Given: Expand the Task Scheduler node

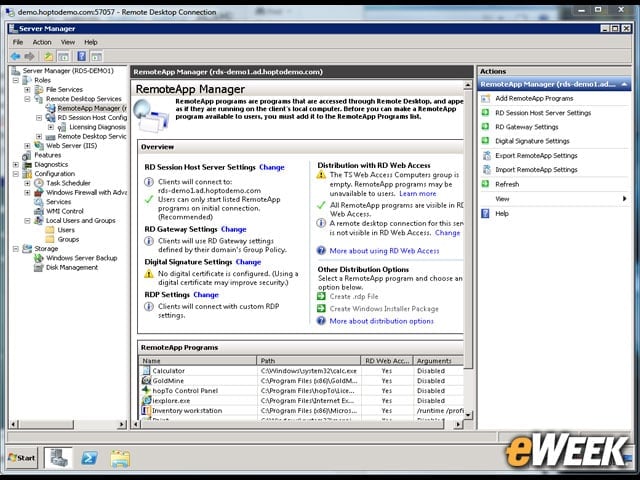Looking at the screenshot, I should pos(27,183).
